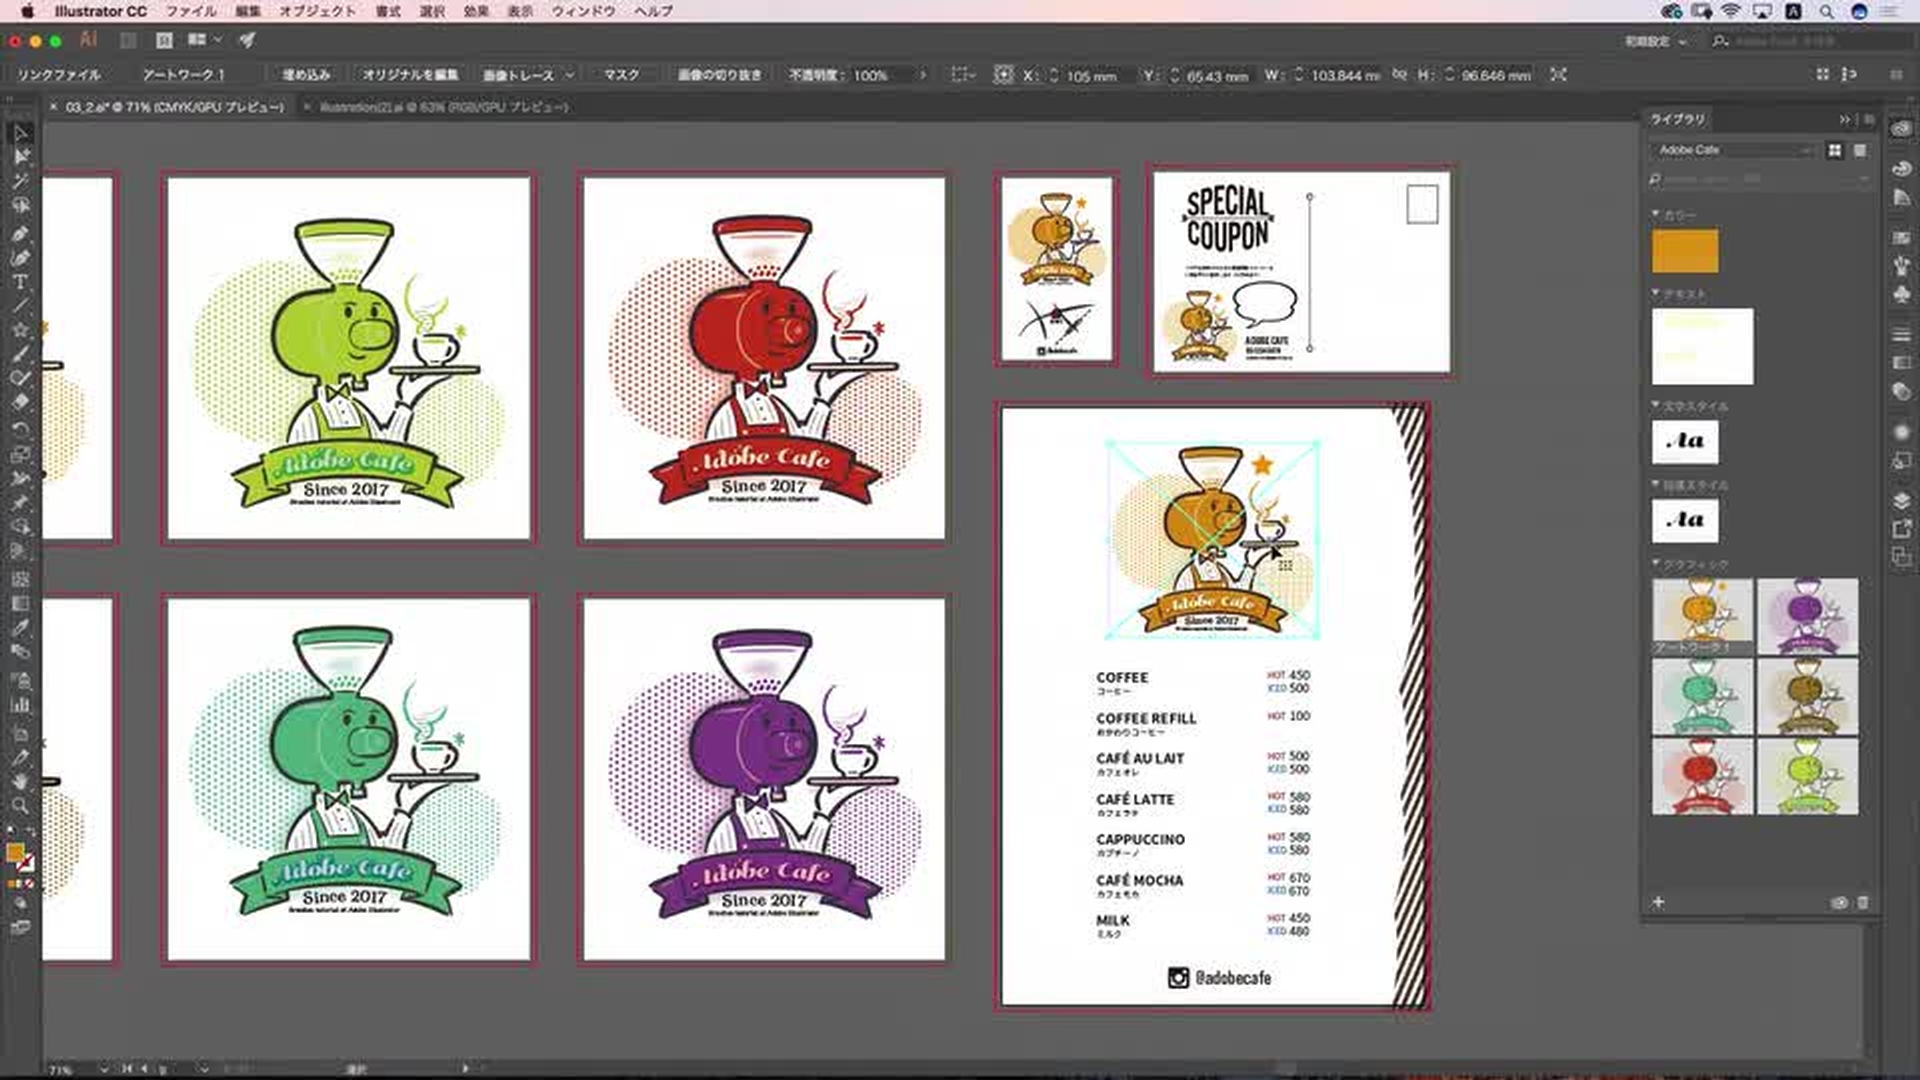The image size is (1920, 1080).
Task: Open the ウィンドウ menu
Action: 584,11
